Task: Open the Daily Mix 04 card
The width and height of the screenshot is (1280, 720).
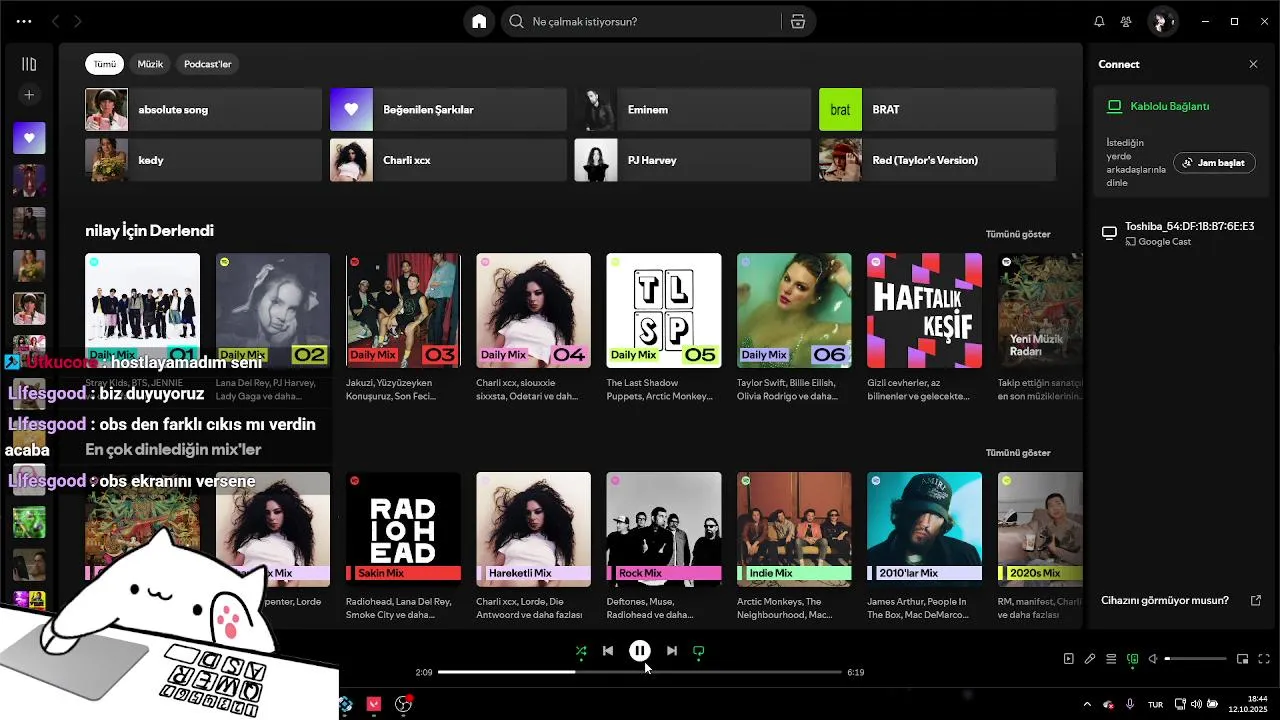Action: (533, 328)
